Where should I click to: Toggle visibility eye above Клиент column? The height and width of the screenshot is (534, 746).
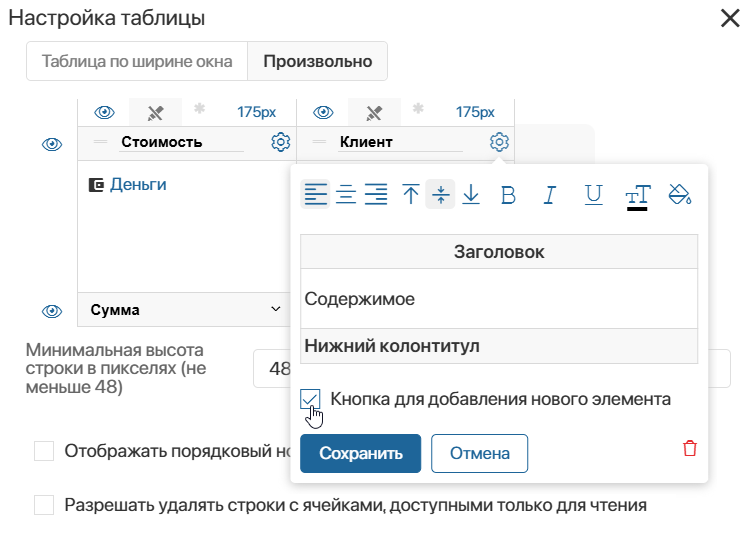pyautogui.click(x=323, y=112)
